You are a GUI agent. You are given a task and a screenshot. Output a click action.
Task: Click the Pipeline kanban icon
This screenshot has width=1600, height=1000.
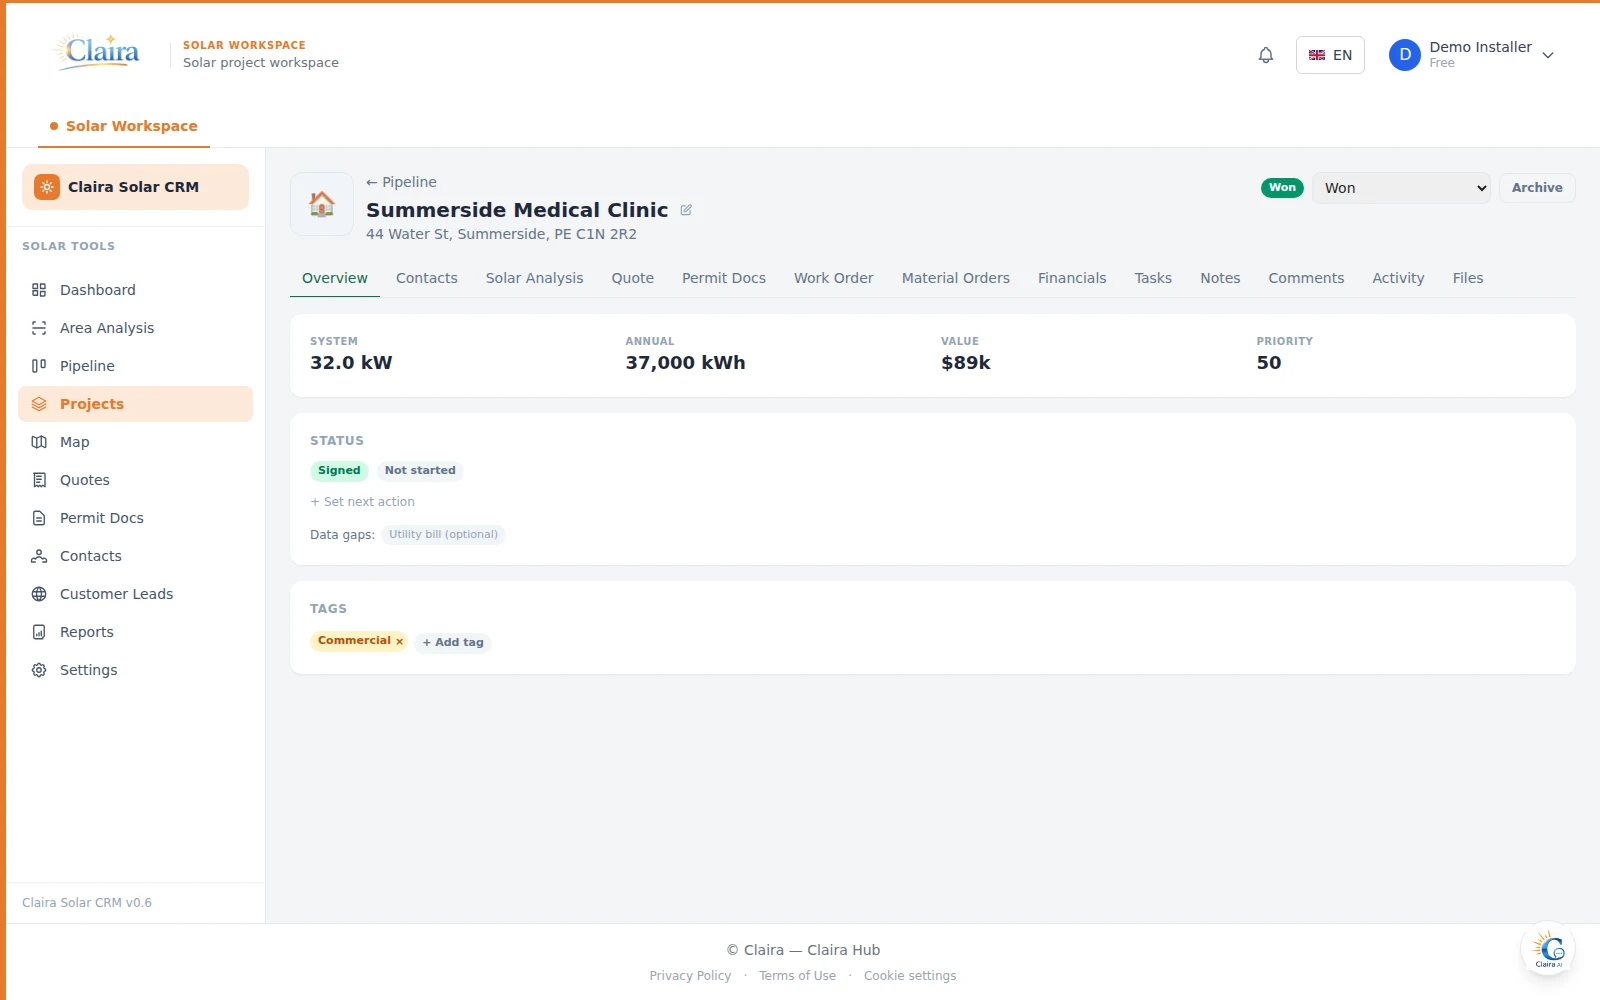click(x=39, y=366)
